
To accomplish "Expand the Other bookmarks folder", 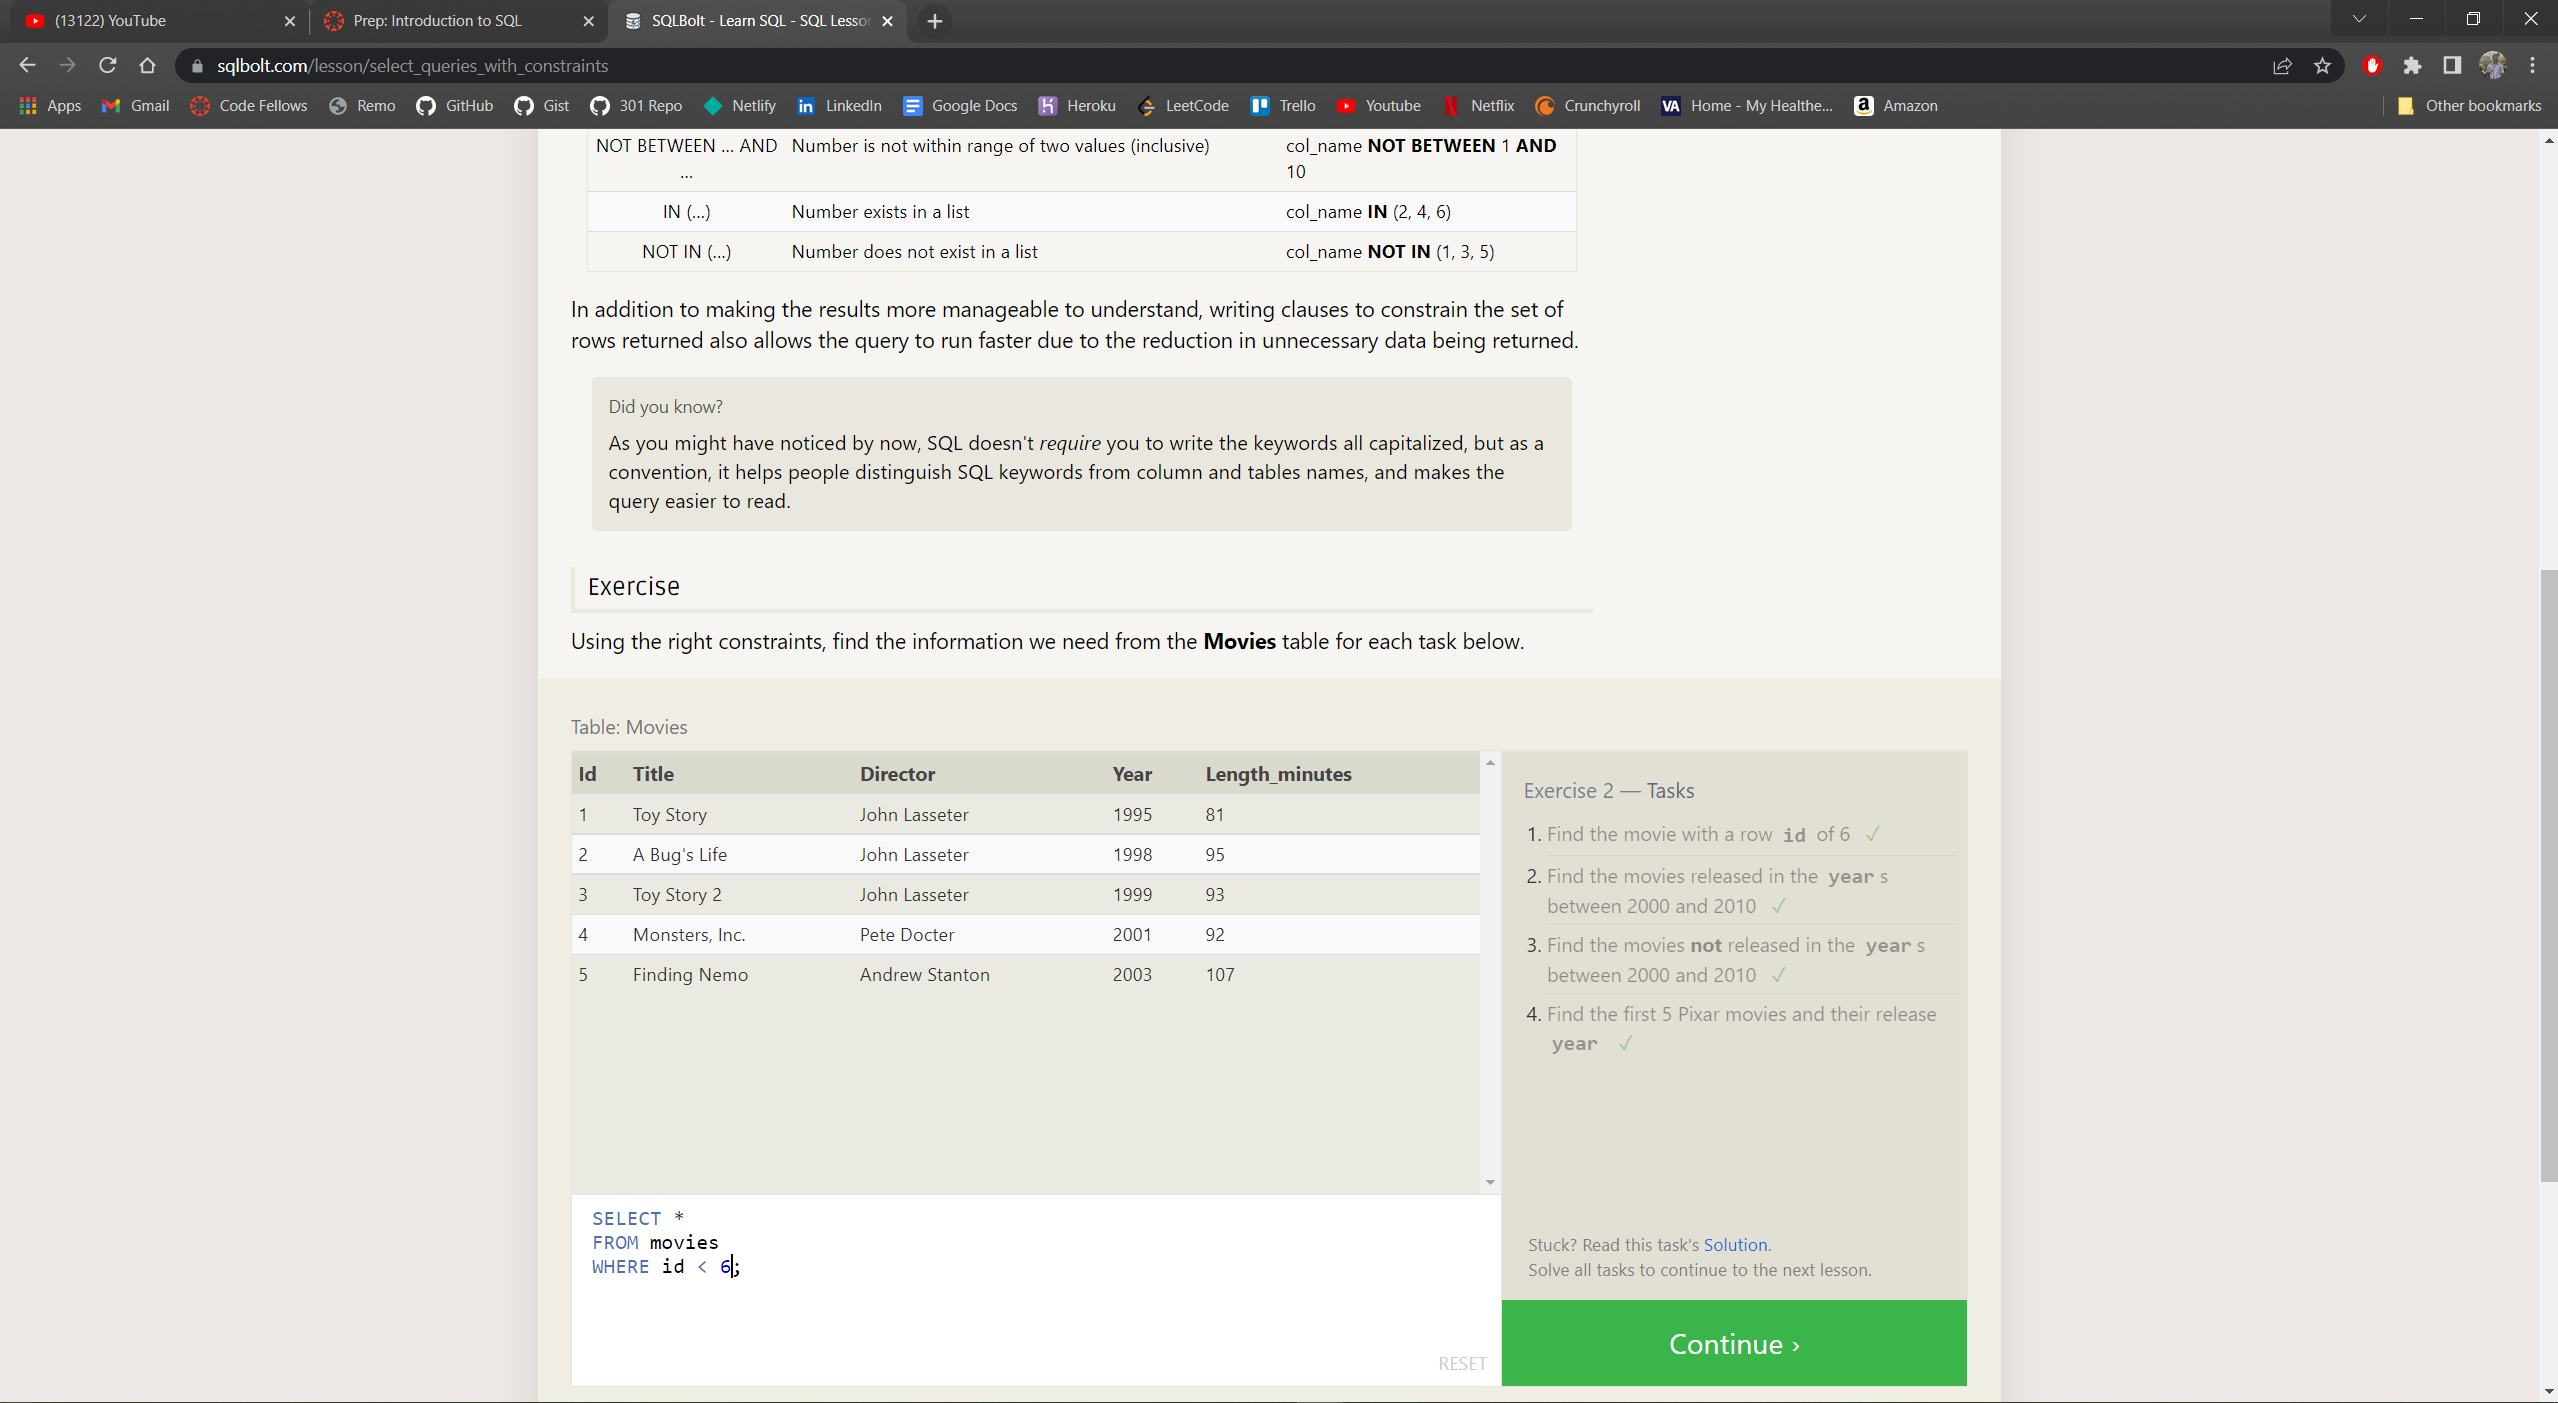I will pos(2469,106).
